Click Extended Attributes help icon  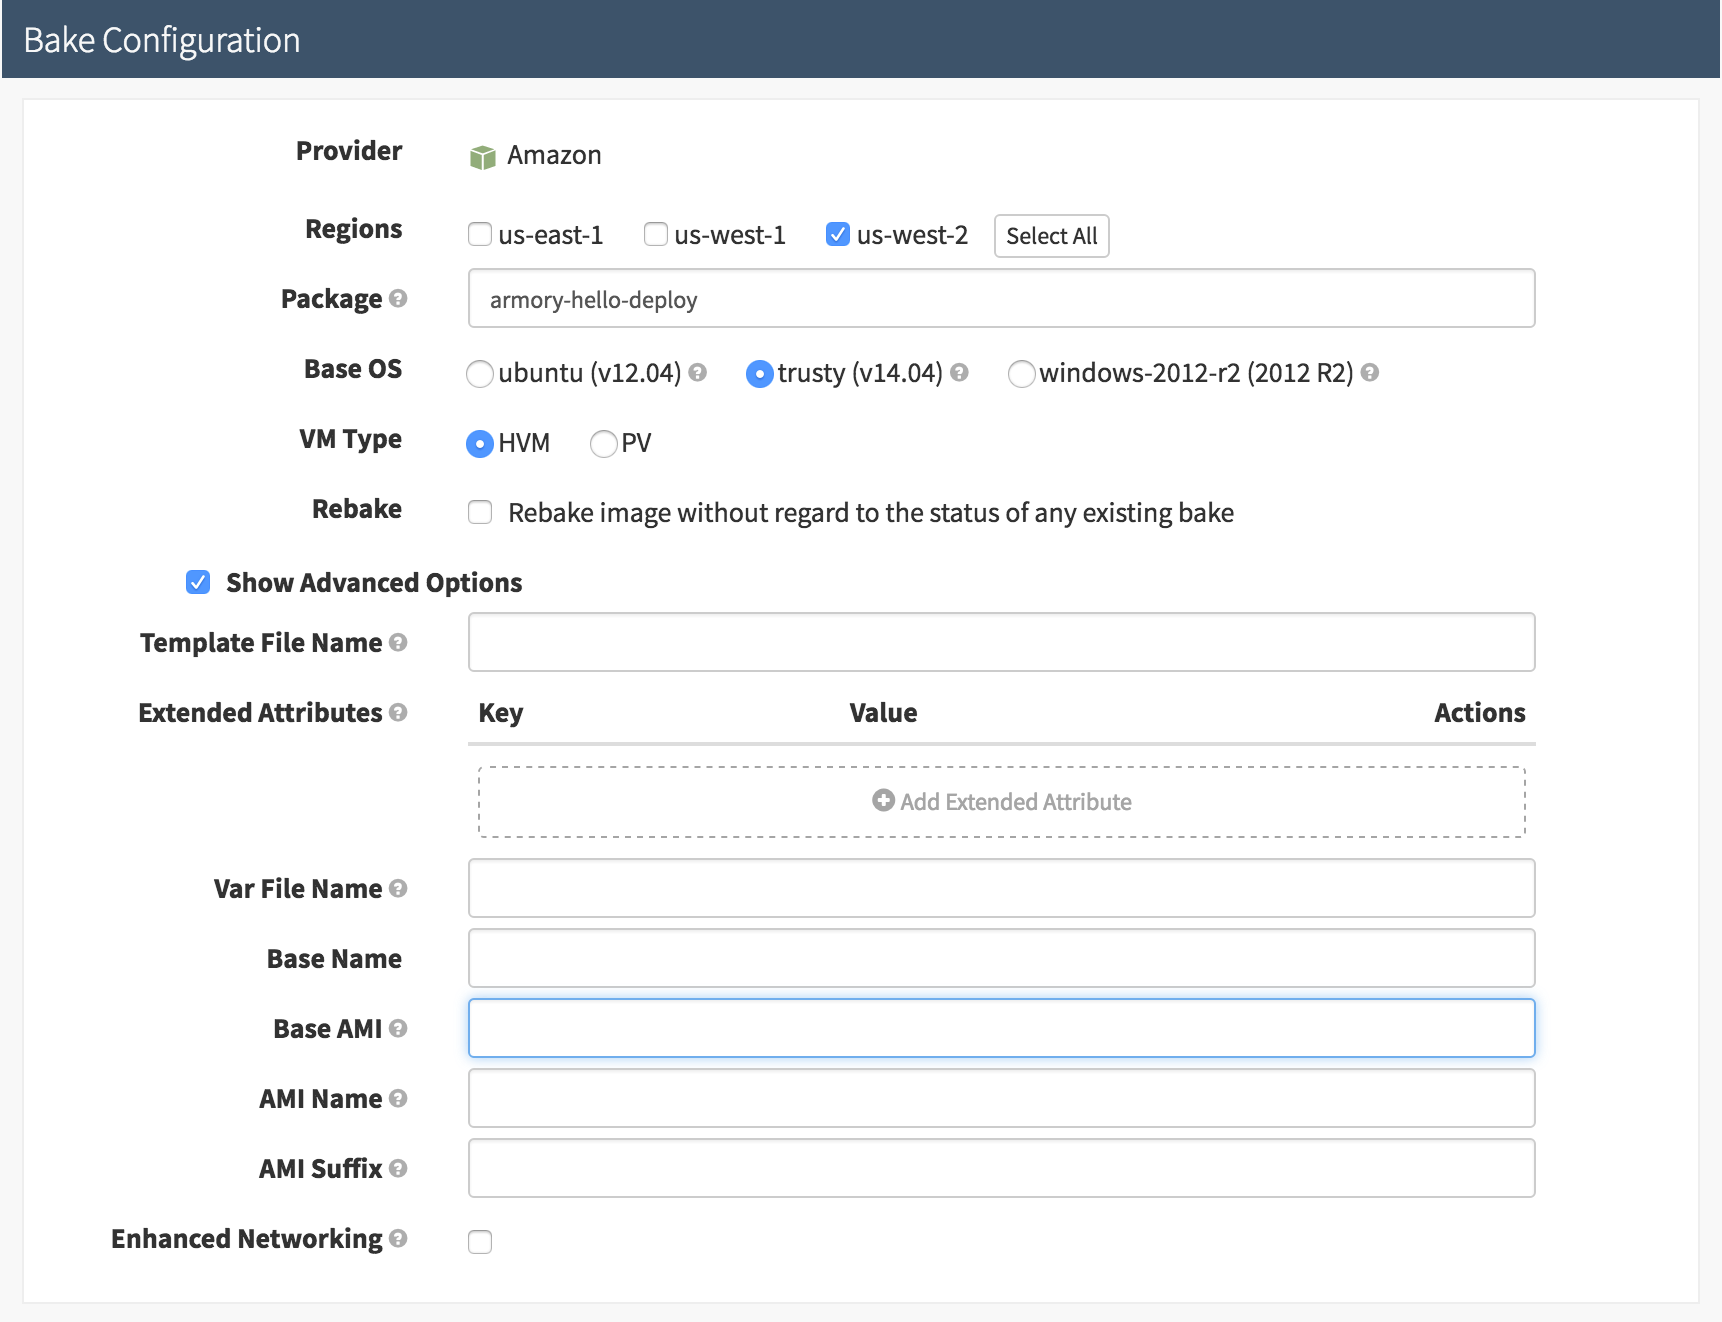(x=398, y=713)
